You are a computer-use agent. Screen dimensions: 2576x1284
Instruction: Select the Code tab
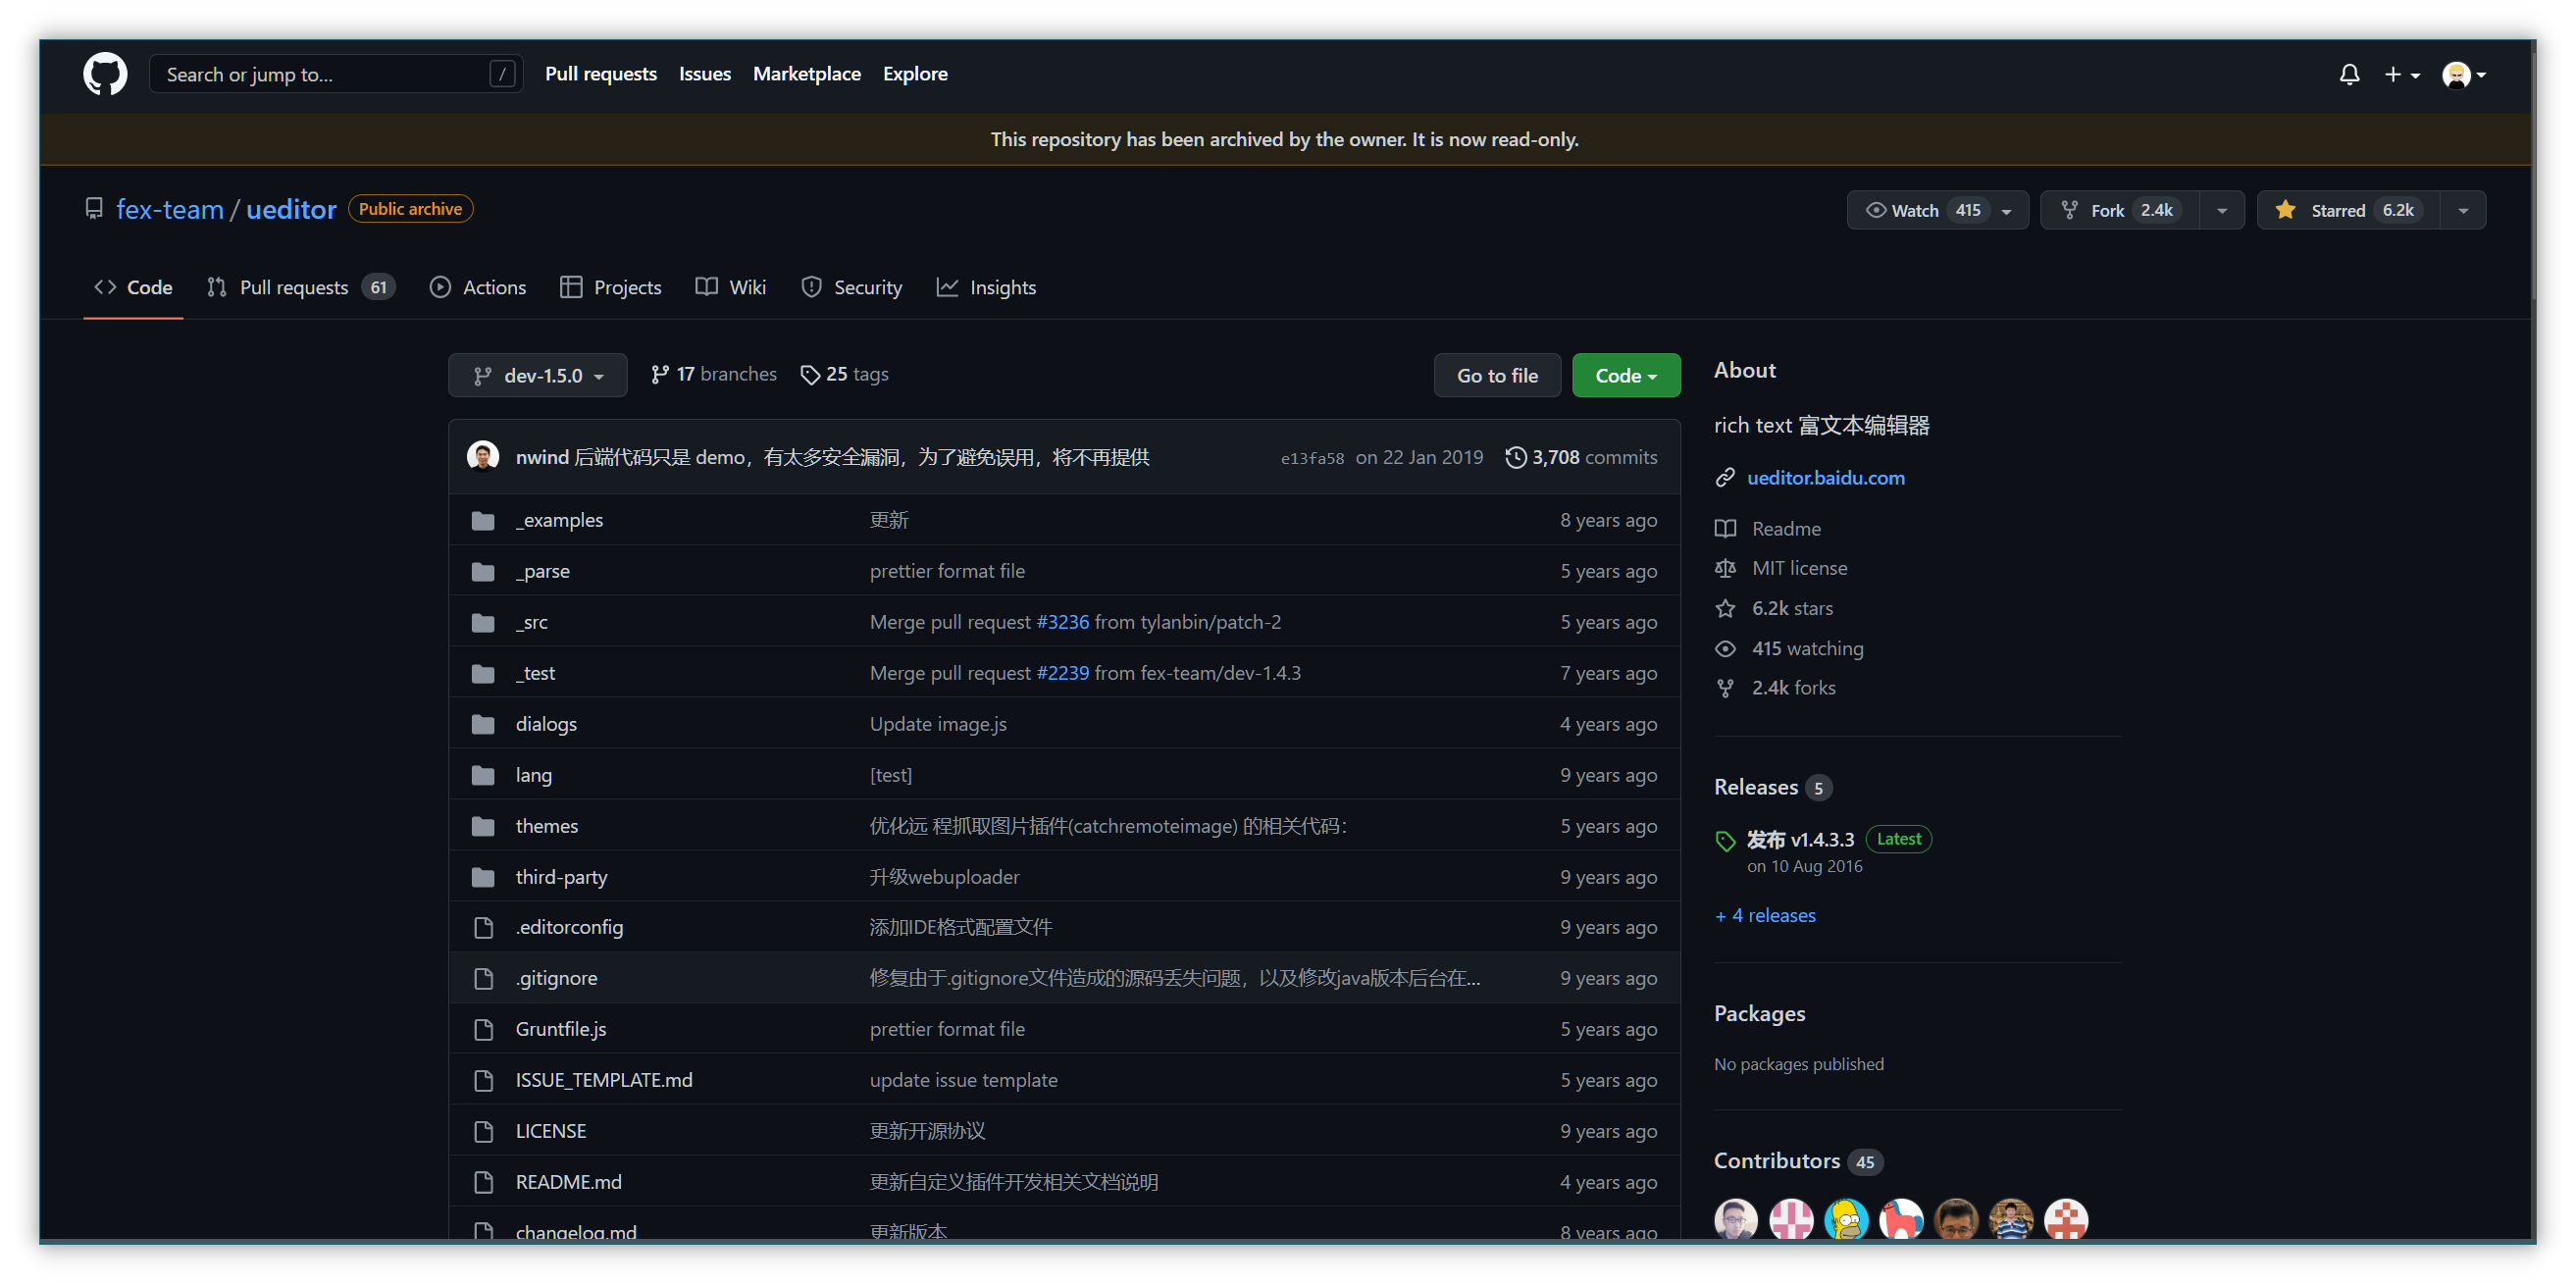(x=133, y=288)
